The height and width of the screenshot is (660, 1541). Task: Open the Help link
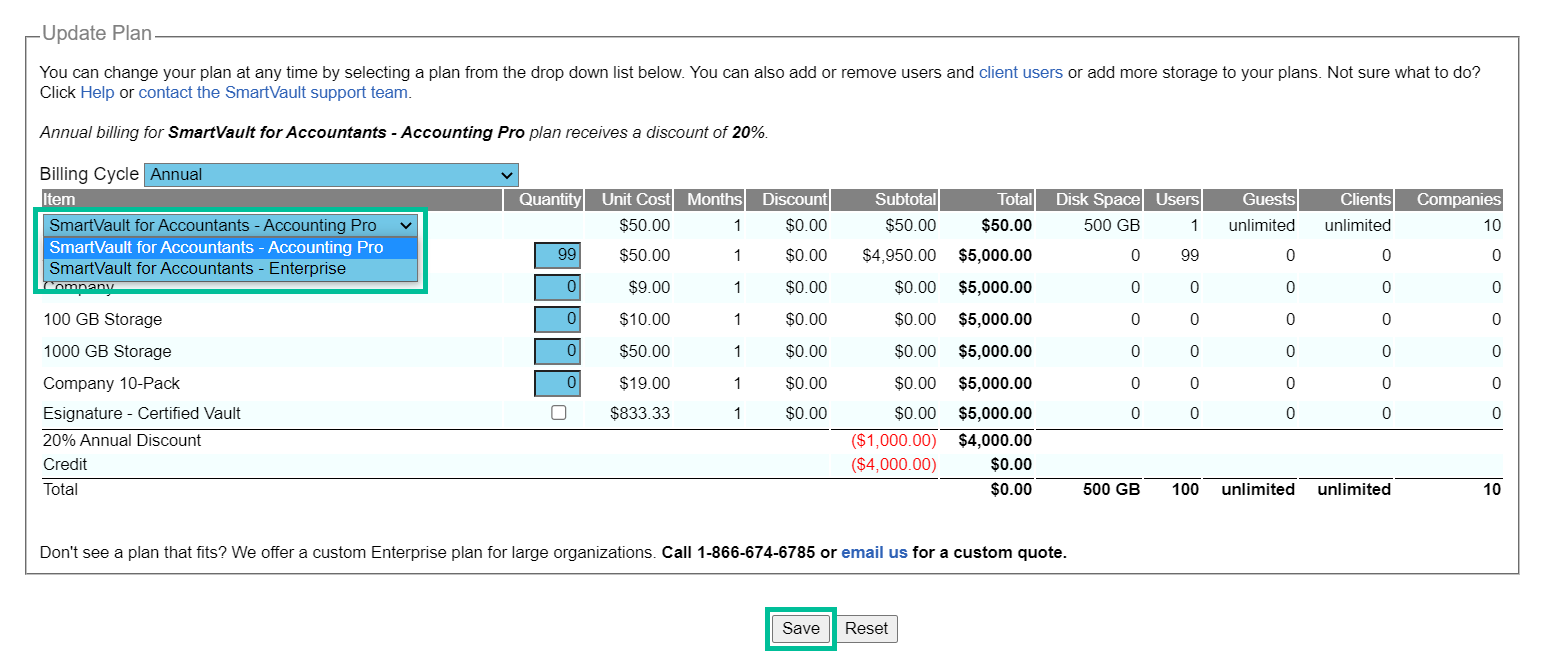coord(97,92)
